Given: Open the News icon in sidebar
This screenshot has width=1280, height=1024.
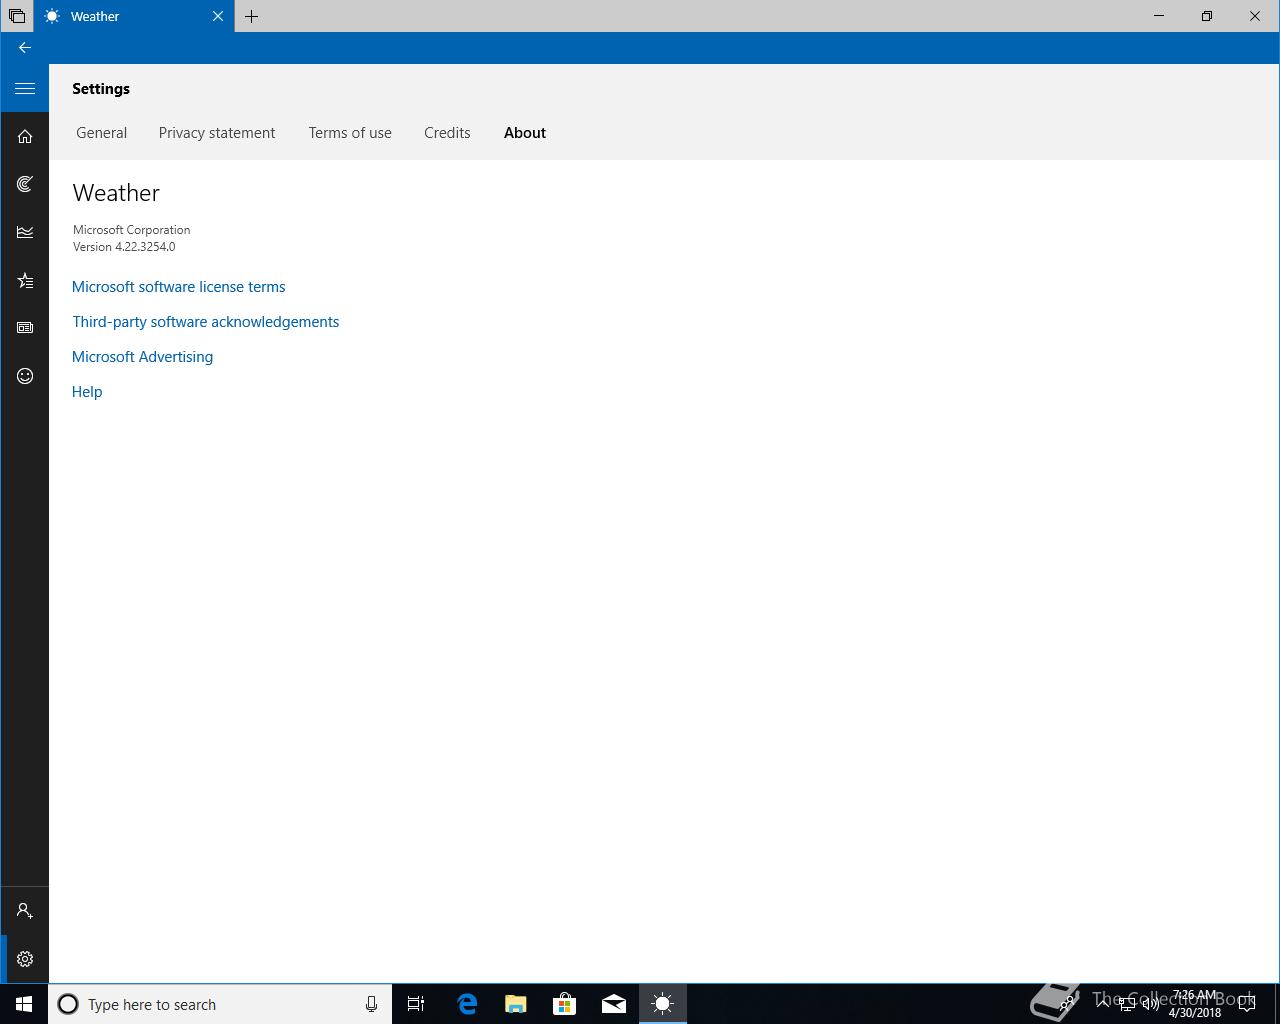Looking at the screenshot, I should click(25, 328).
